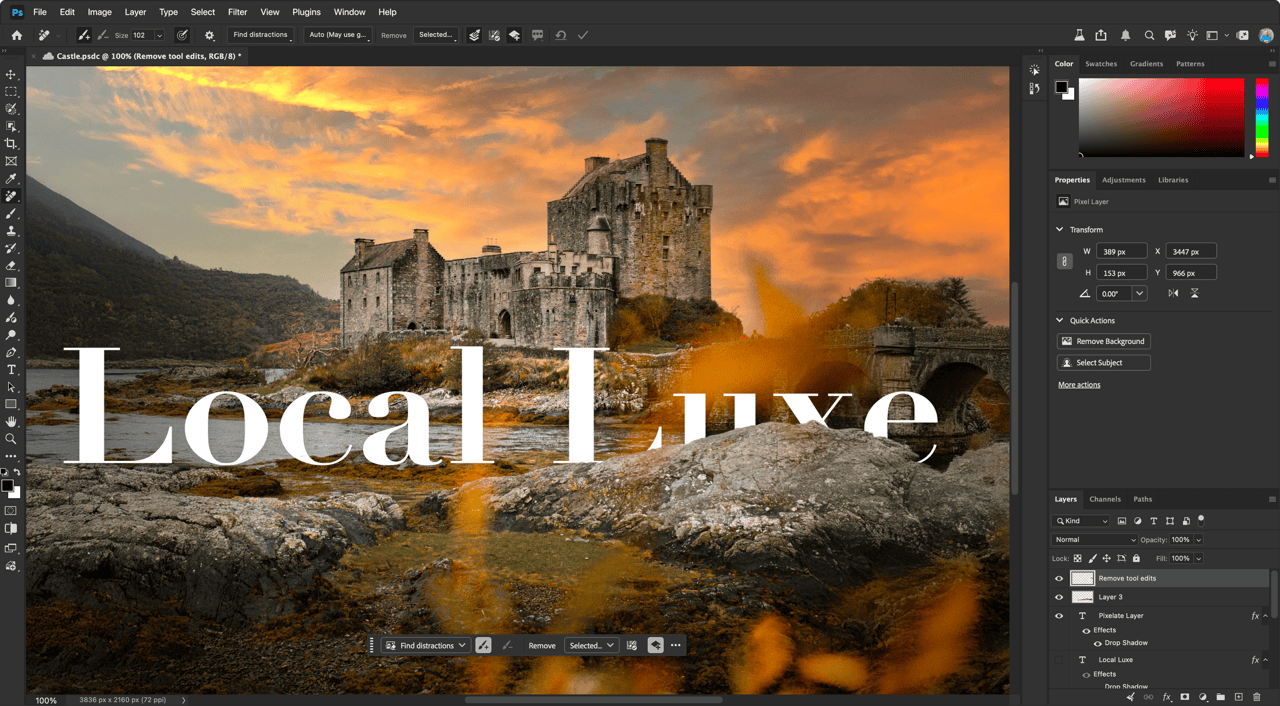1280x706 pixels.
Task: Add layer style fx icon at panel bottom
Action: [x=1166, y=697]
